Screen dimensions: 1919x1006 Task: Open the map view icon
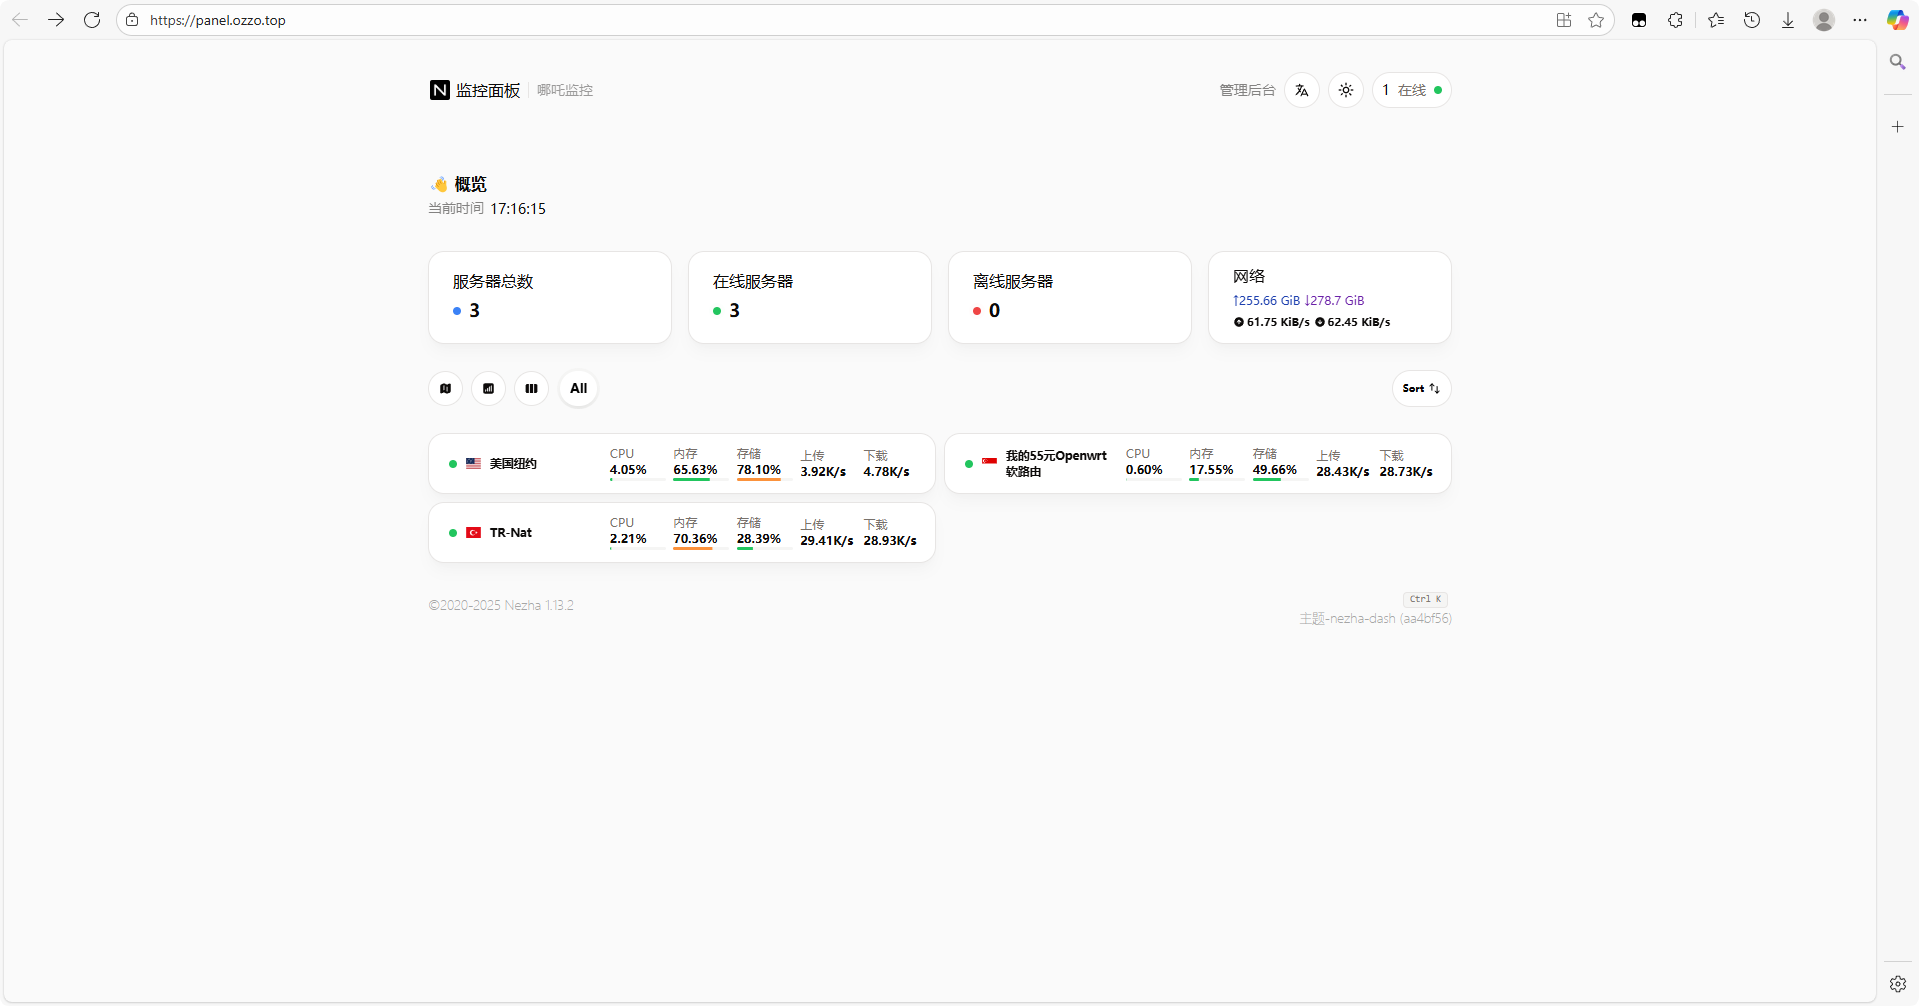tap(445, 389)
